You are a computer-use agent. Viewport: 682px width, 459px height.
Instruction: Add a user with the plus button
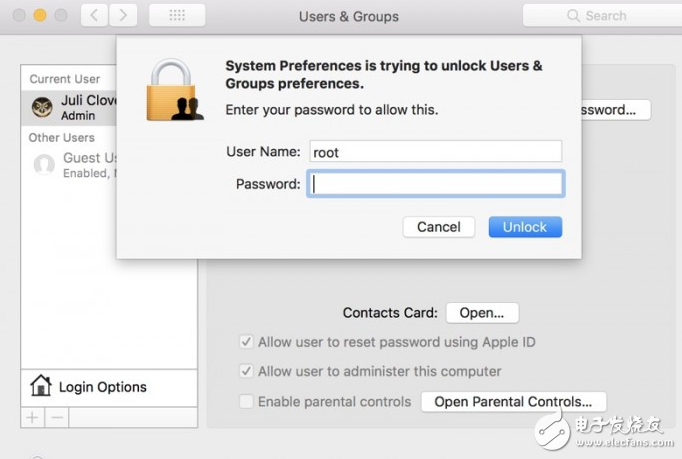(33, 416)
